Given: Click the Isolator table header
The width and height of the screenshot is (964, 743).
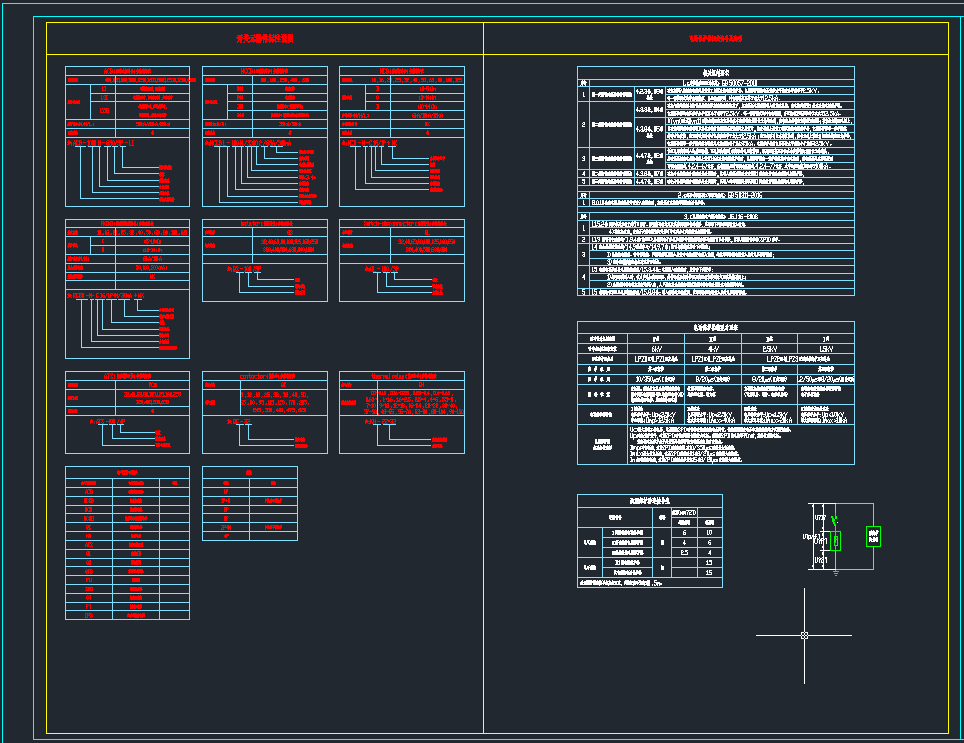Looking at the screenshot, I should [264, 223].
